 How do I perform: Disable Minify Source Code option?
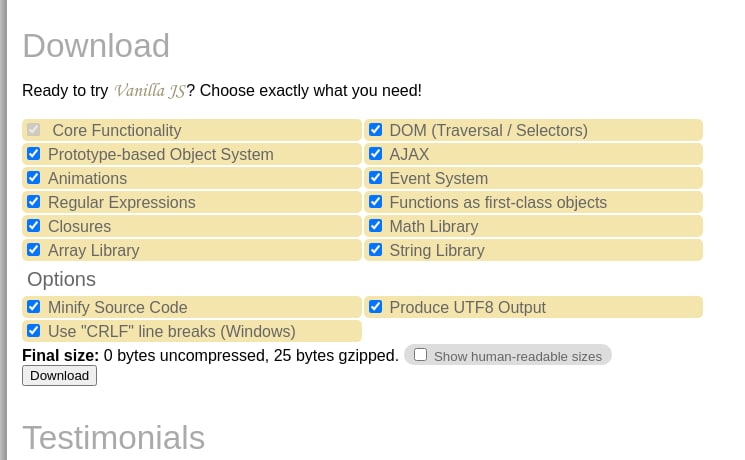pyautogui.click(x=34, y=307)
